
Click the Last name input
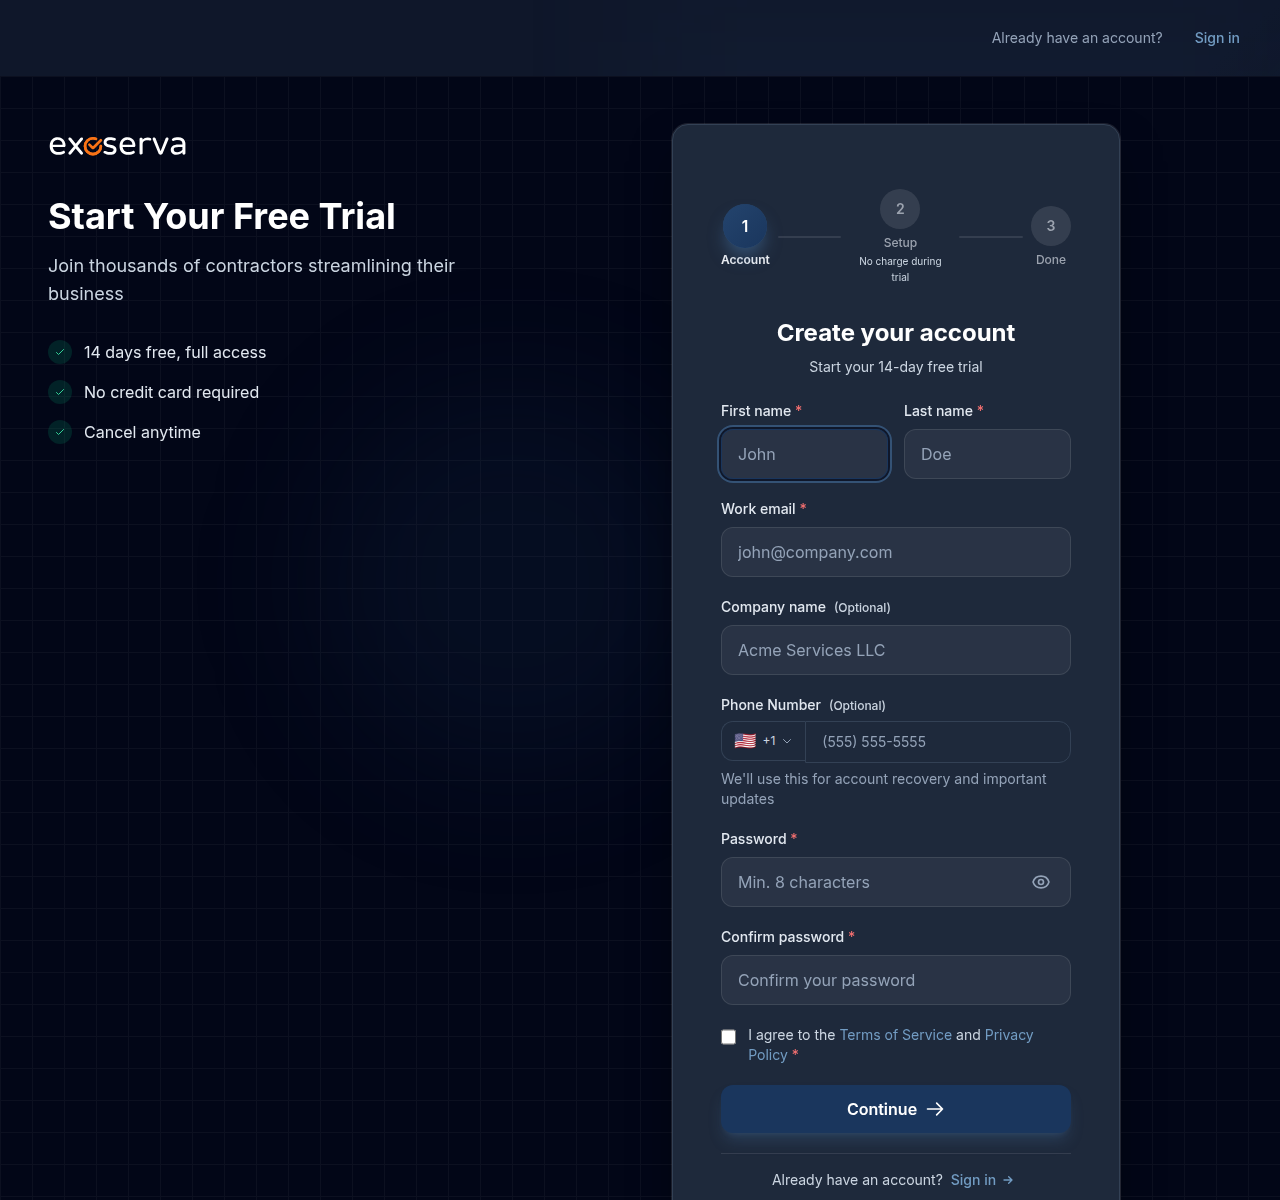pos(987,454)
